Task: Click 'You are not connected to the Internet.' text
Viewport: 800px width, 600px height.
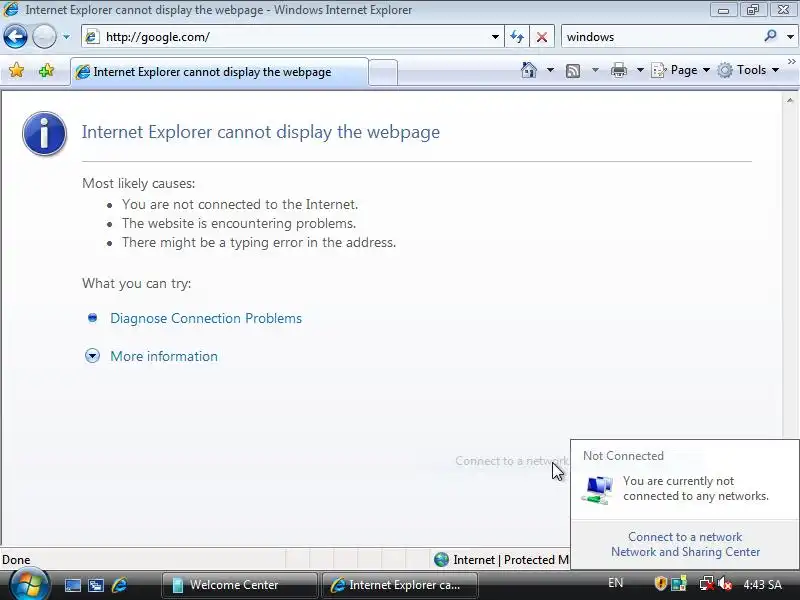Action: [x=240, y=204]
